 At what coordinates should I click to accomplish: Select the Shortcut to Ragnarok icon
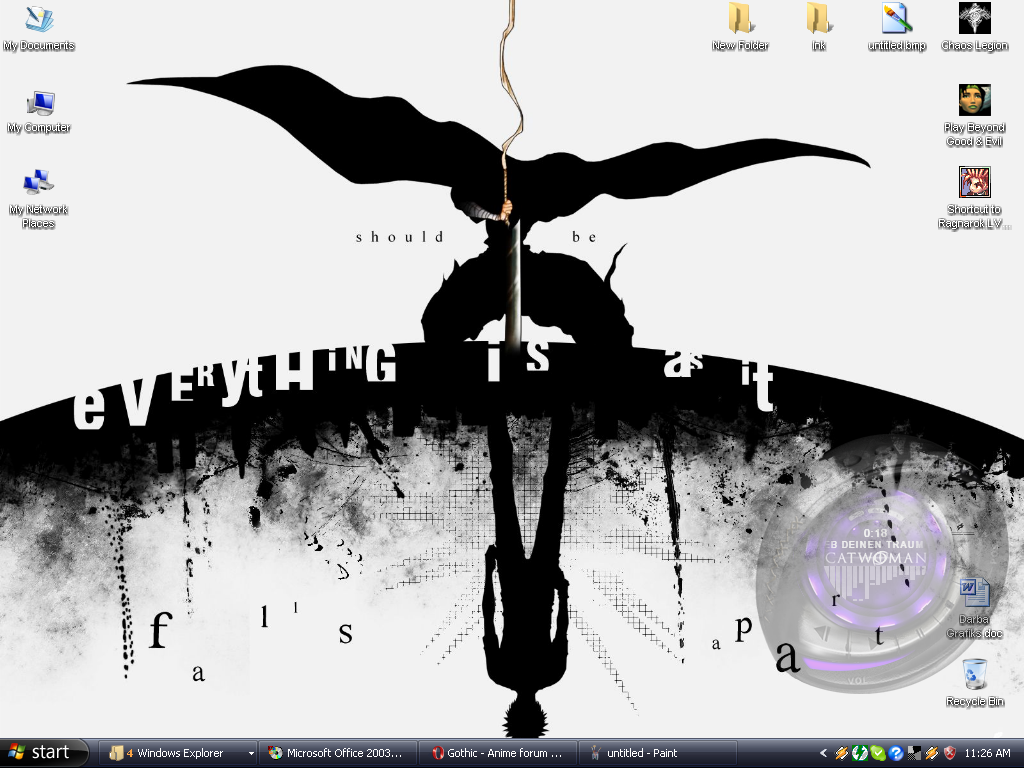pyautogui.click(x=974, y=198)
